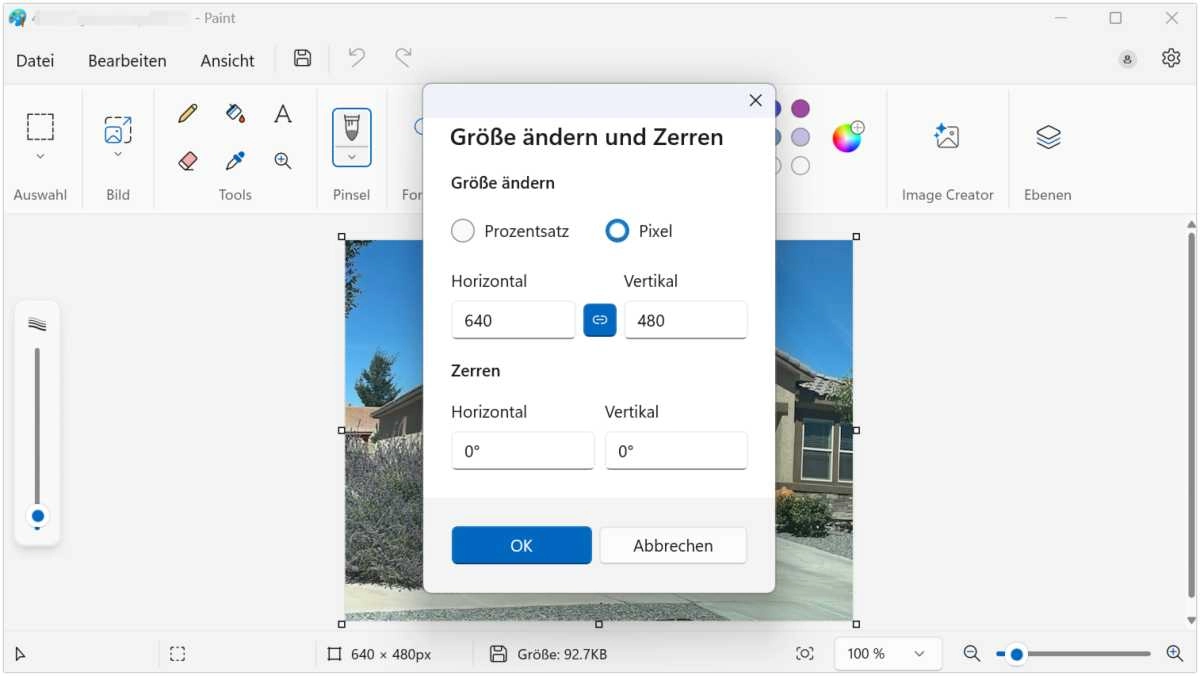The width and height of the screenshot is (1200, 676).
Task: Expand the Bild dropdown arrow
Action: click(x=118, y=155)
